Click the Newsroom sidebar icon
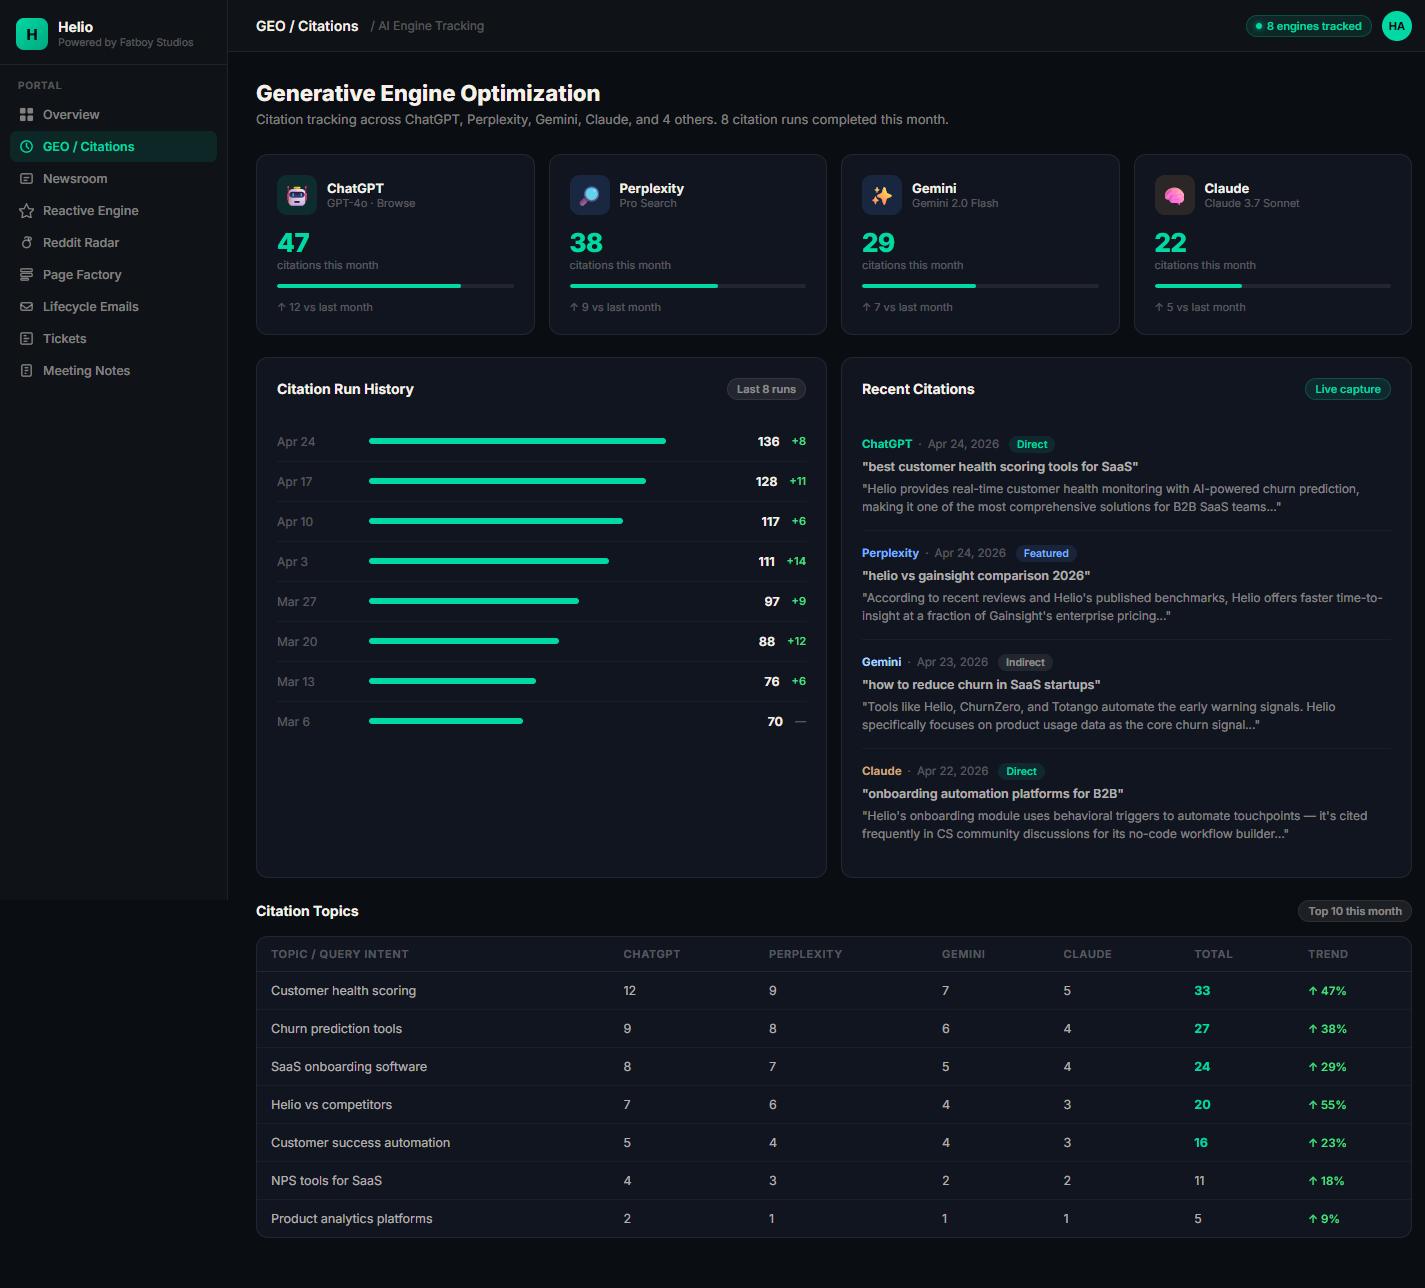This screenshot has width=1425, height=1288. [27, 179]
